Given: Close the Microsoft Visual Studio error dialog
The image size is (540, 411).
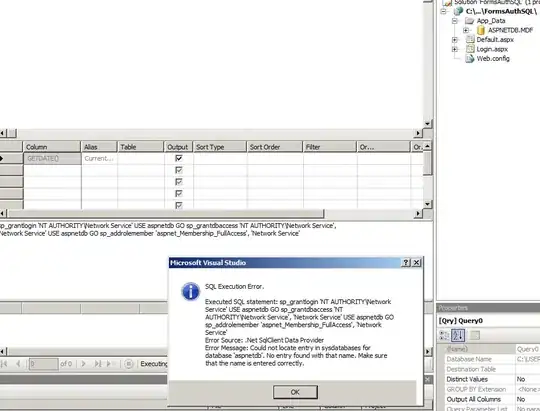Looking at the screenshot, I should coord(416,263).
